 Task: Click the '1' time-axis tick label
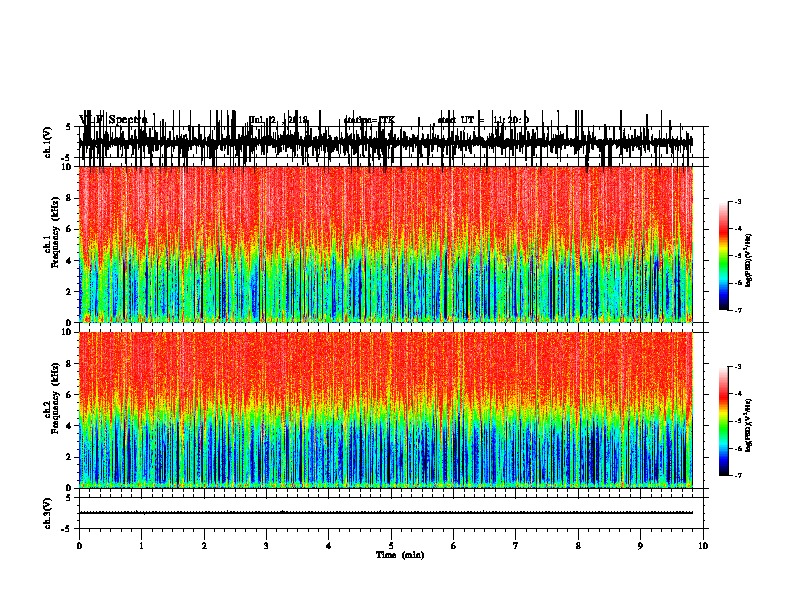click(x=141, y=546)
